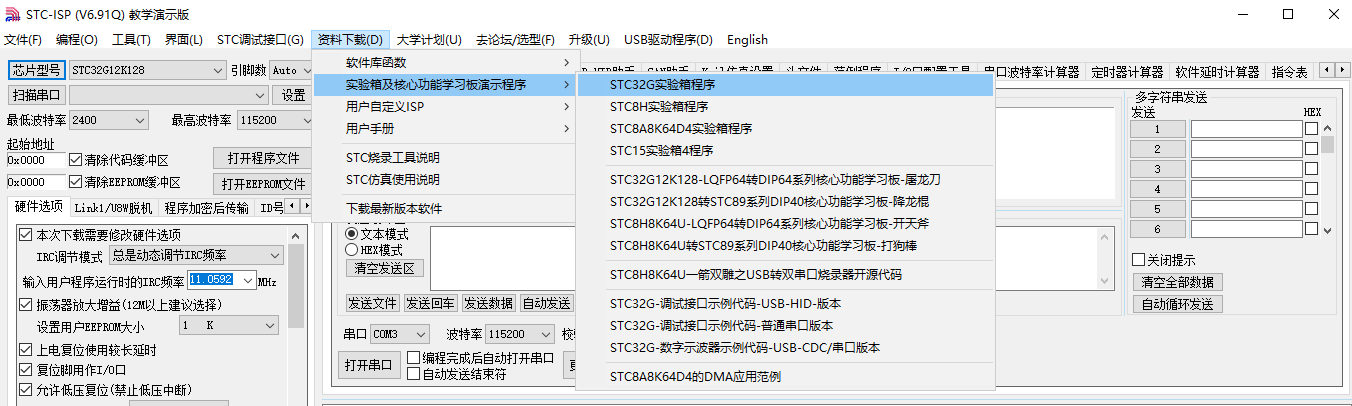Click 打开程序文件 button
This screenshot has height=406, width=1352.
coord(263,159)
